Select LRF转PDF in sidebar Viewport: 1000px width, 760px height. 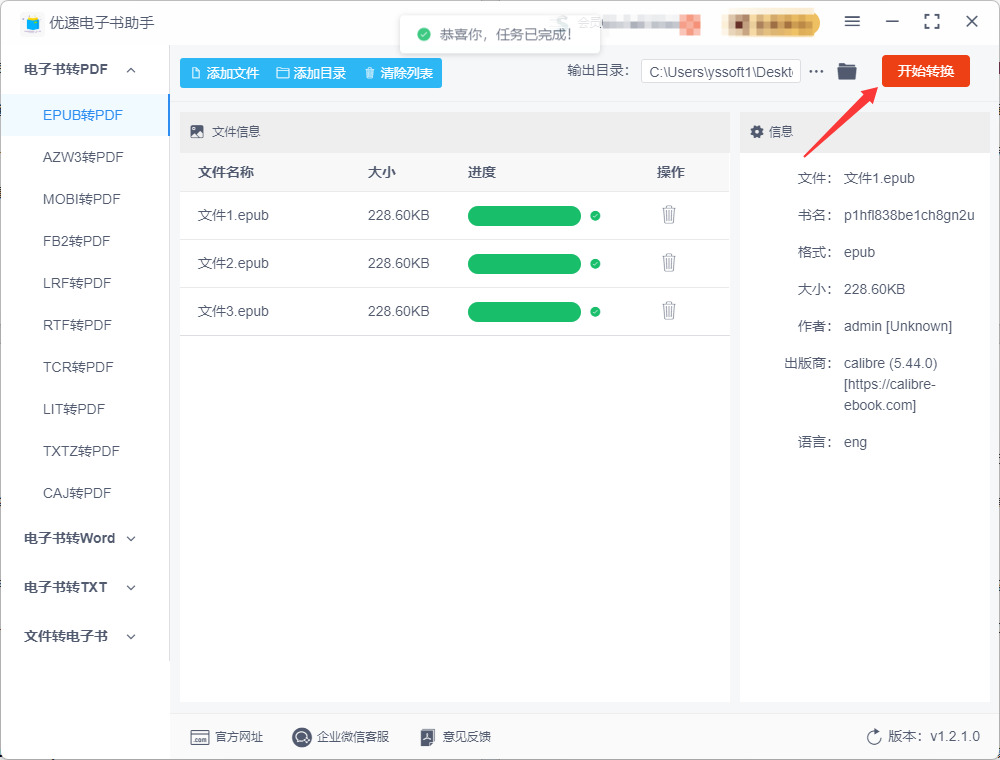coord(77,284)
